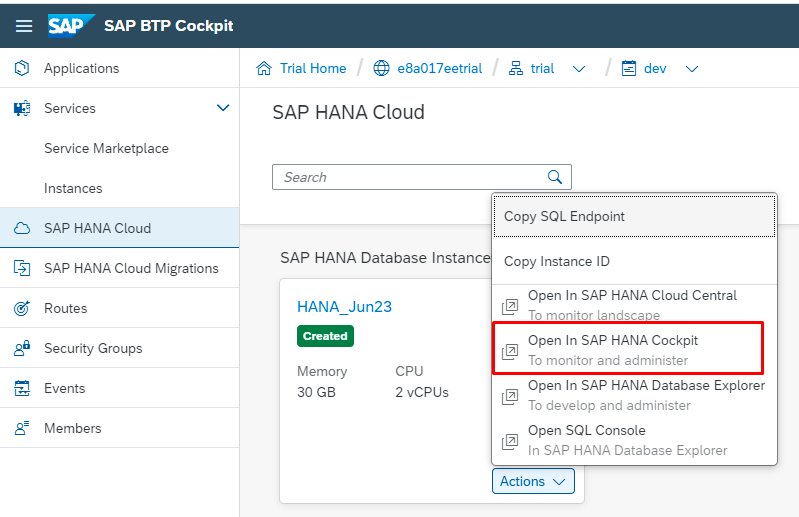Collapse the Services section chevron

point(223,108)
